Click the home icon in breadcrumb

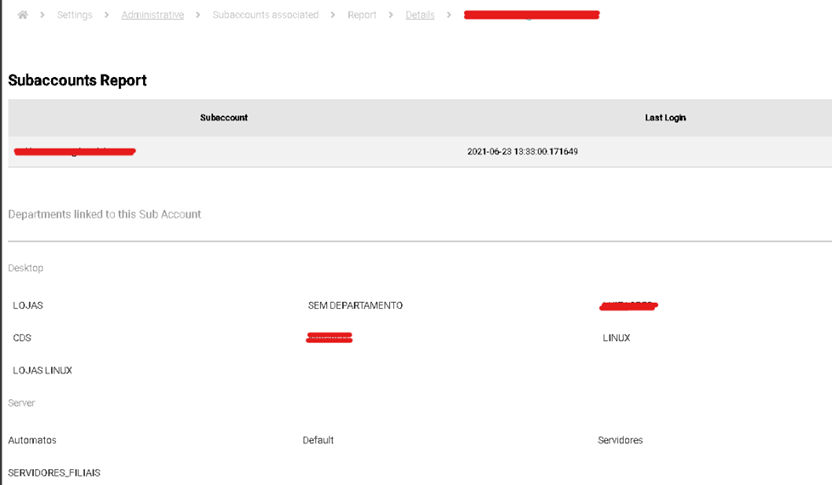(23, 16)
